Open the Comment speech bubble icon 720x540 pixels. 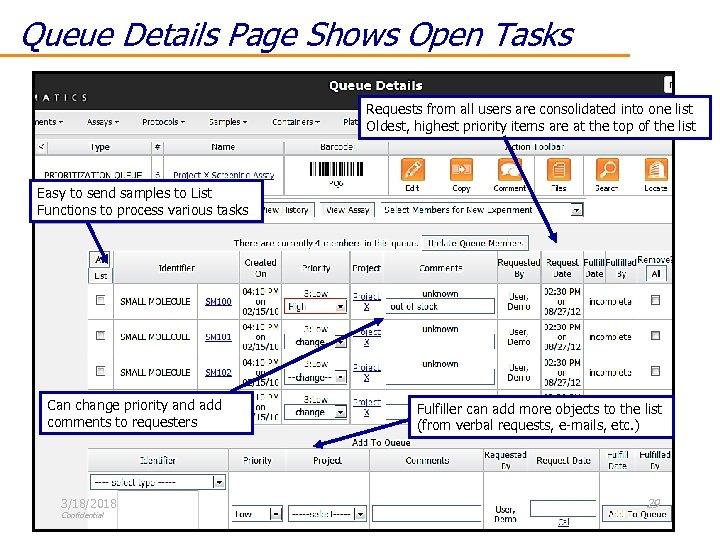coord(510,170)
